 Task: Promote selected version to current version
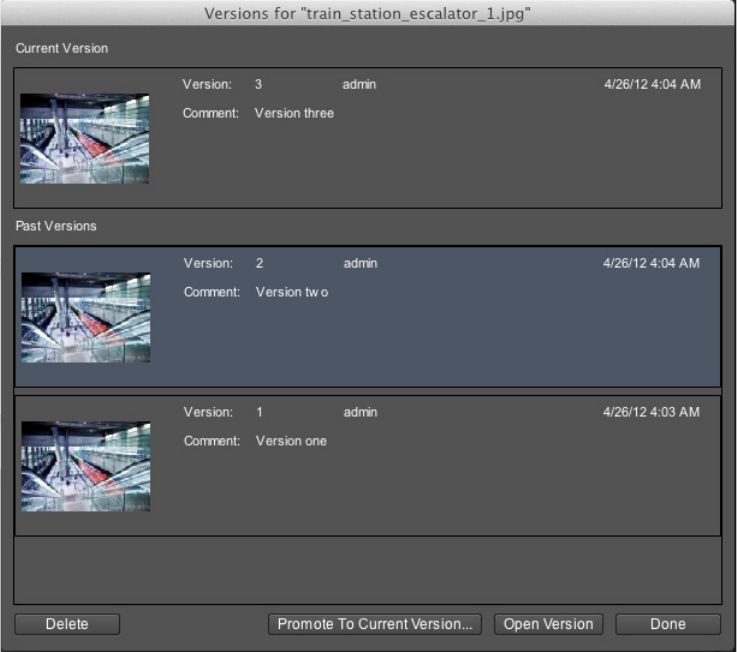click(375, 624)
